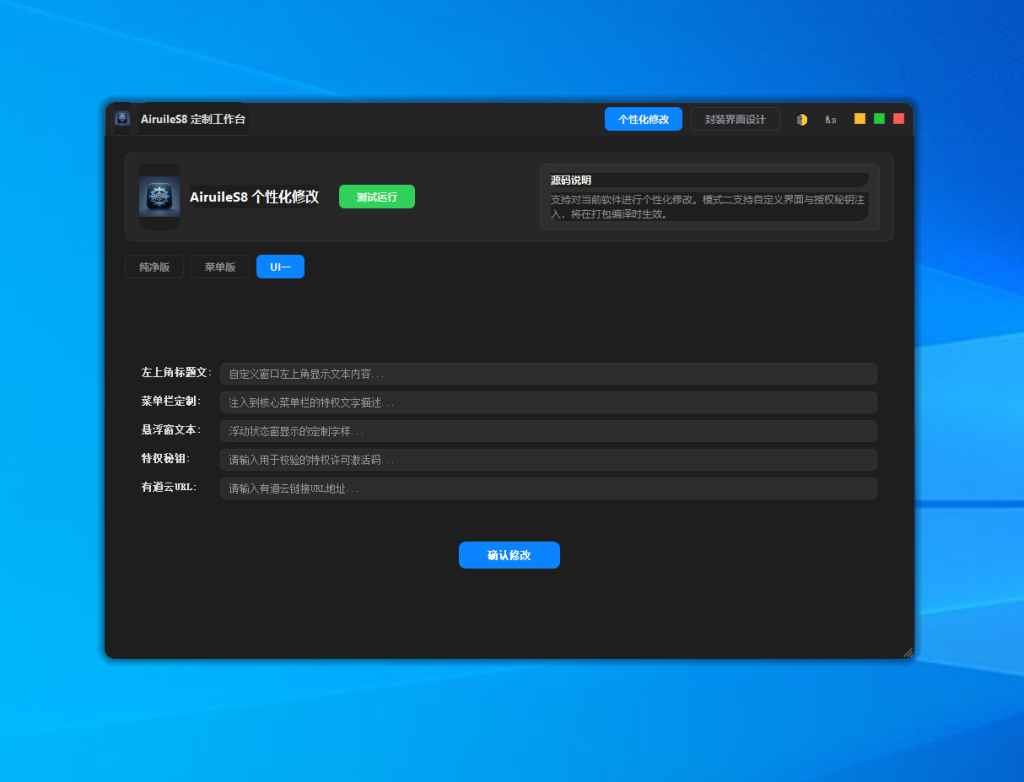Confirm changes with 确认修改 button

click(509, 555)
